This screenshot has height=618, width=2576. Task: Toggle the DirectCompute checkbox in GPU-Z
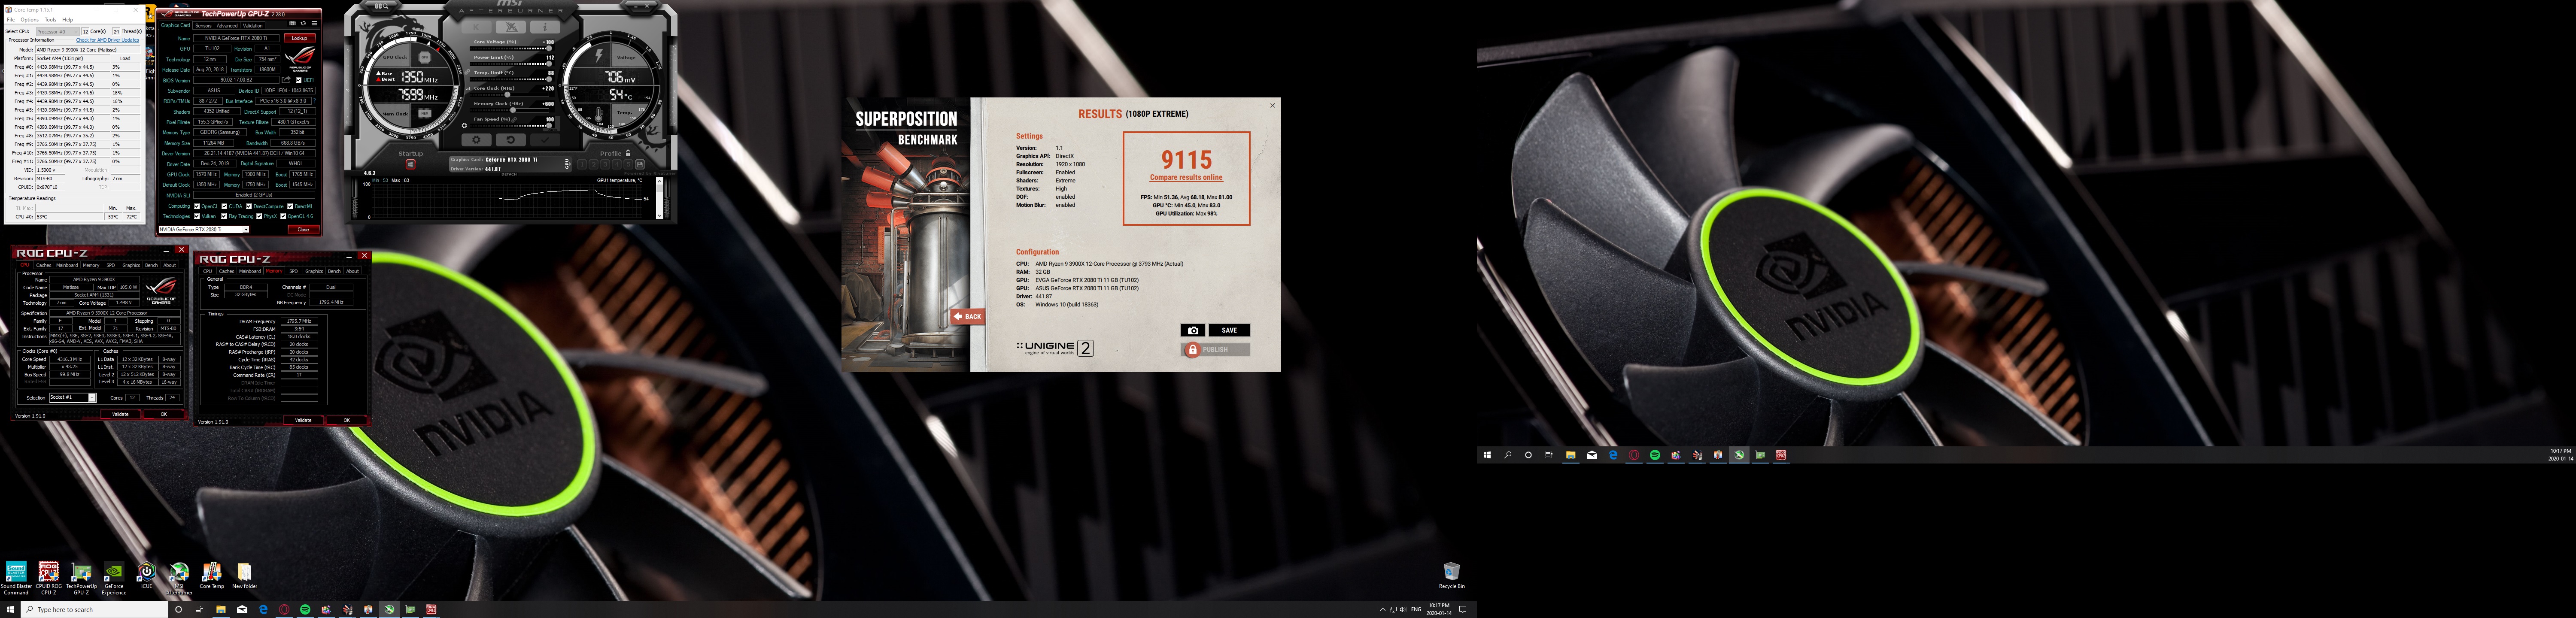tap(249, 206)
